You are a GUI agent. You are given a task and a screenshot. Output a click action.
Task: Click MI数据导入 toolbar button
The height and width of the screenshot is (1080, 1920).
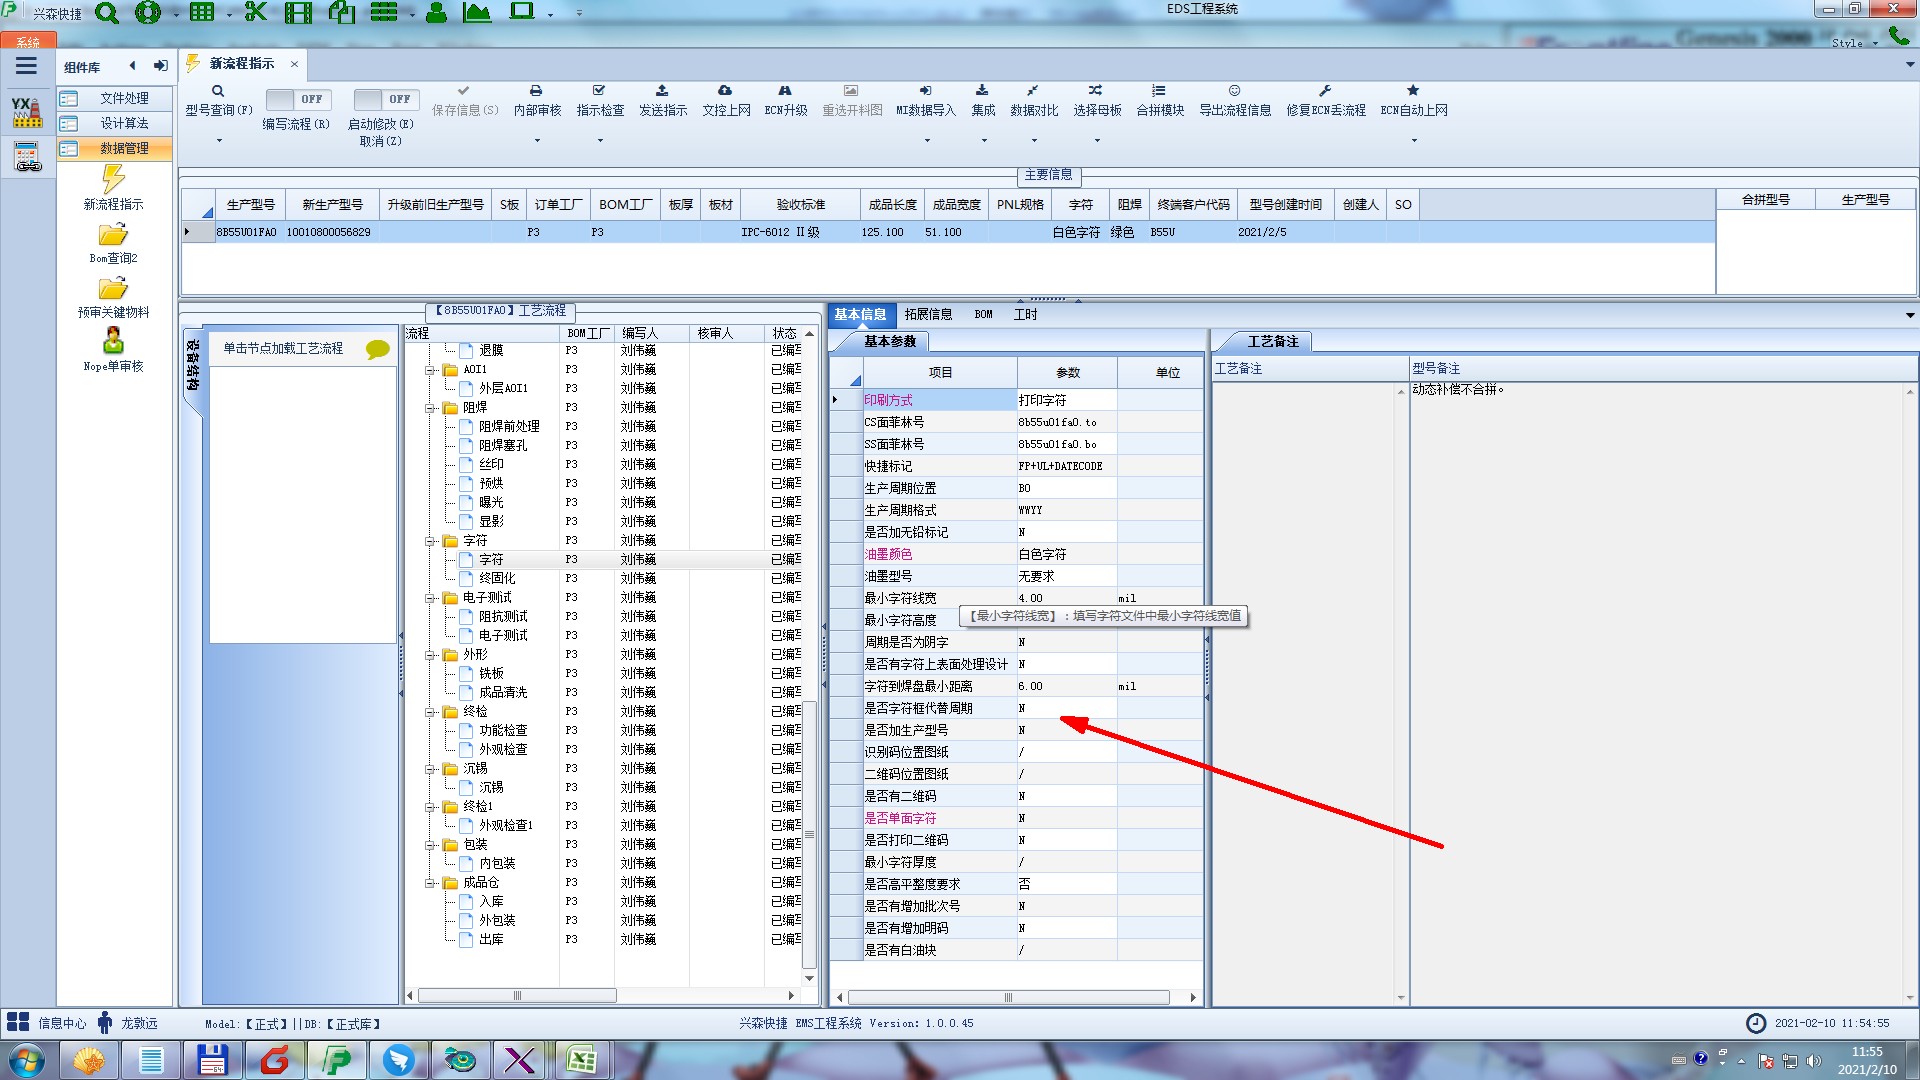pos(926,101)
